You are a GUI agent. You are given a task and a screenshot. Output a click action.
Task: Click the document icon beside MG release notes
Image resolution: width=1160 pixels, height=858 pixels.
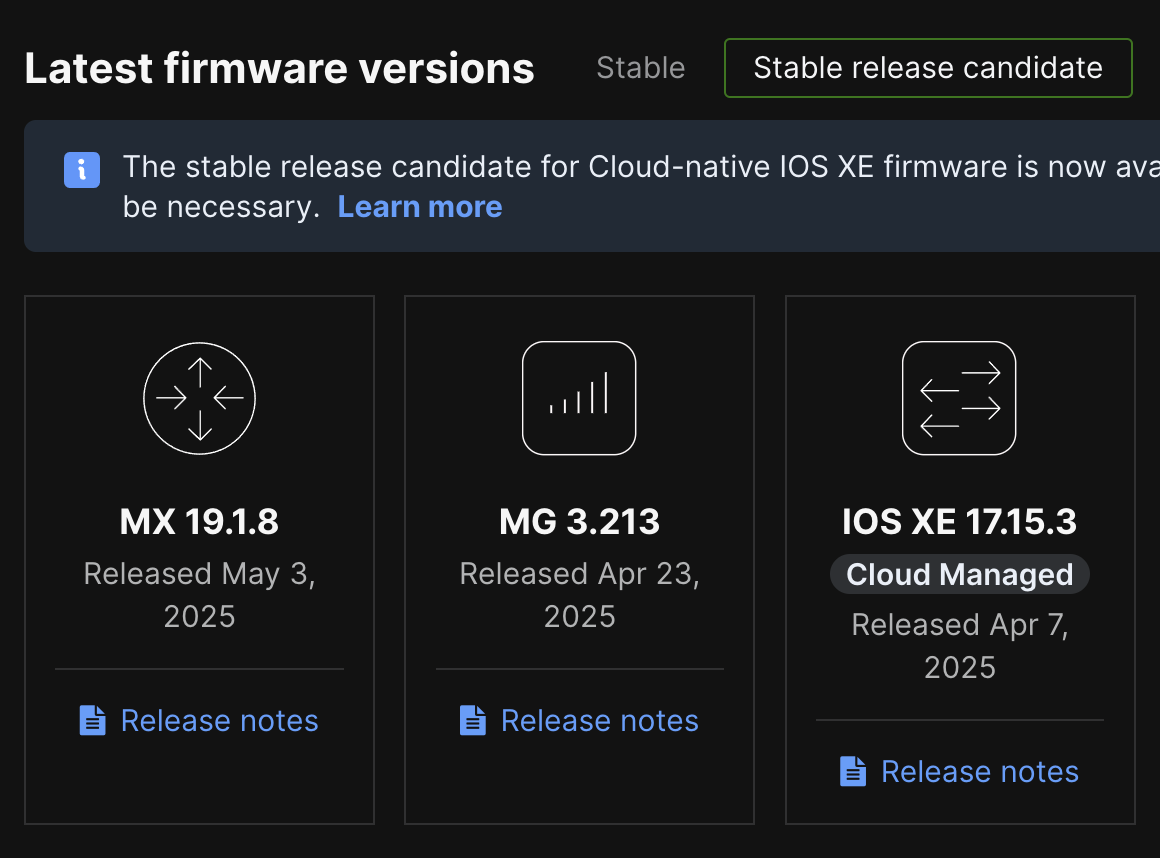(x=472, y=719)
